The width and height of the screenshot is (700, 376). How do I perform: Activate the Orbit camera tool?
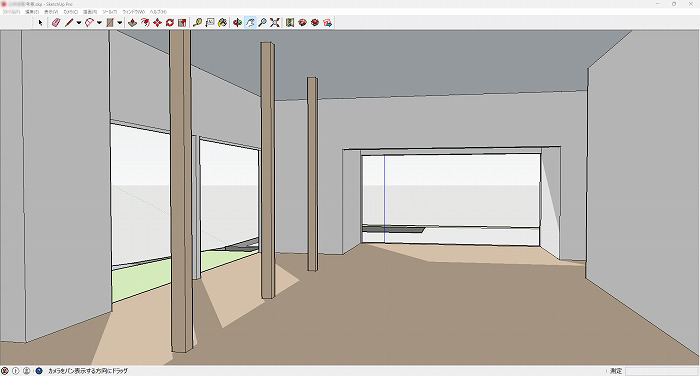click(238, 22)
